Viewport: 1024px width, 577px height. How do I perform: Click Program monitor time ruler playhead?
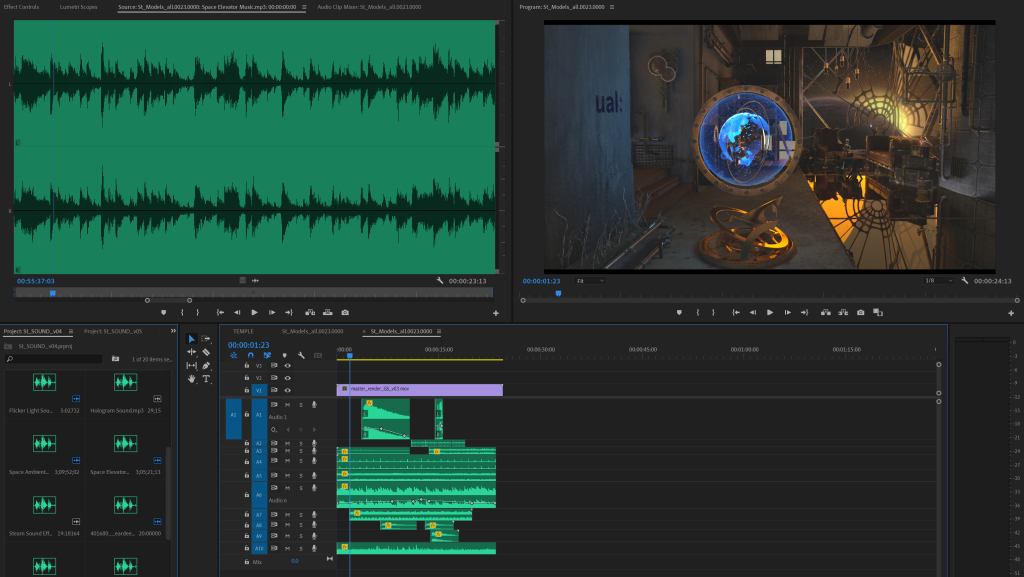tap(558, 294)
